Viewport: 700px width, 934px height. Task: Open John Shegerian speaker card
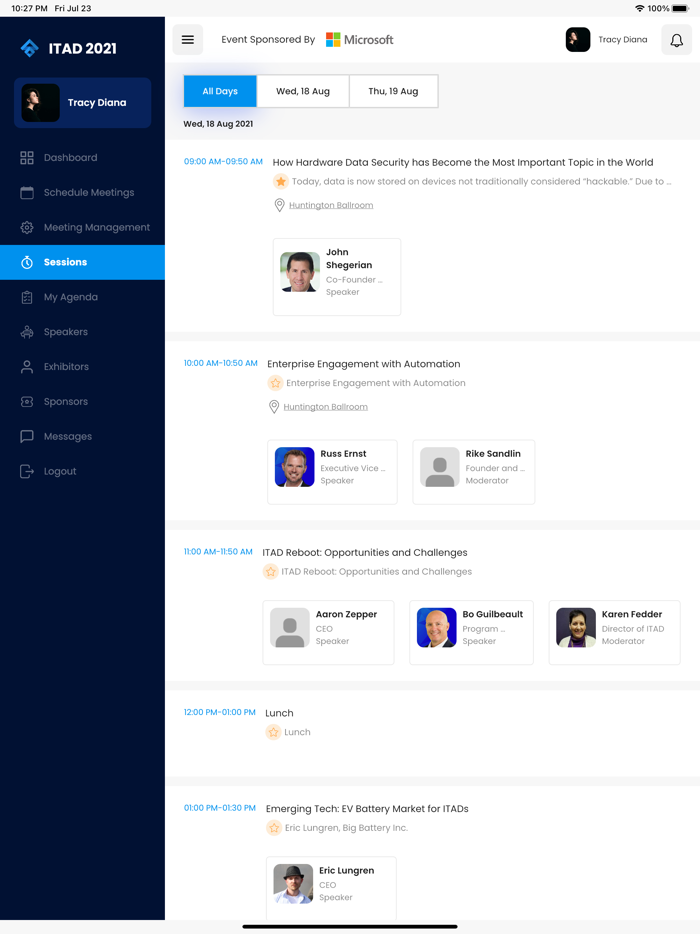337,277
